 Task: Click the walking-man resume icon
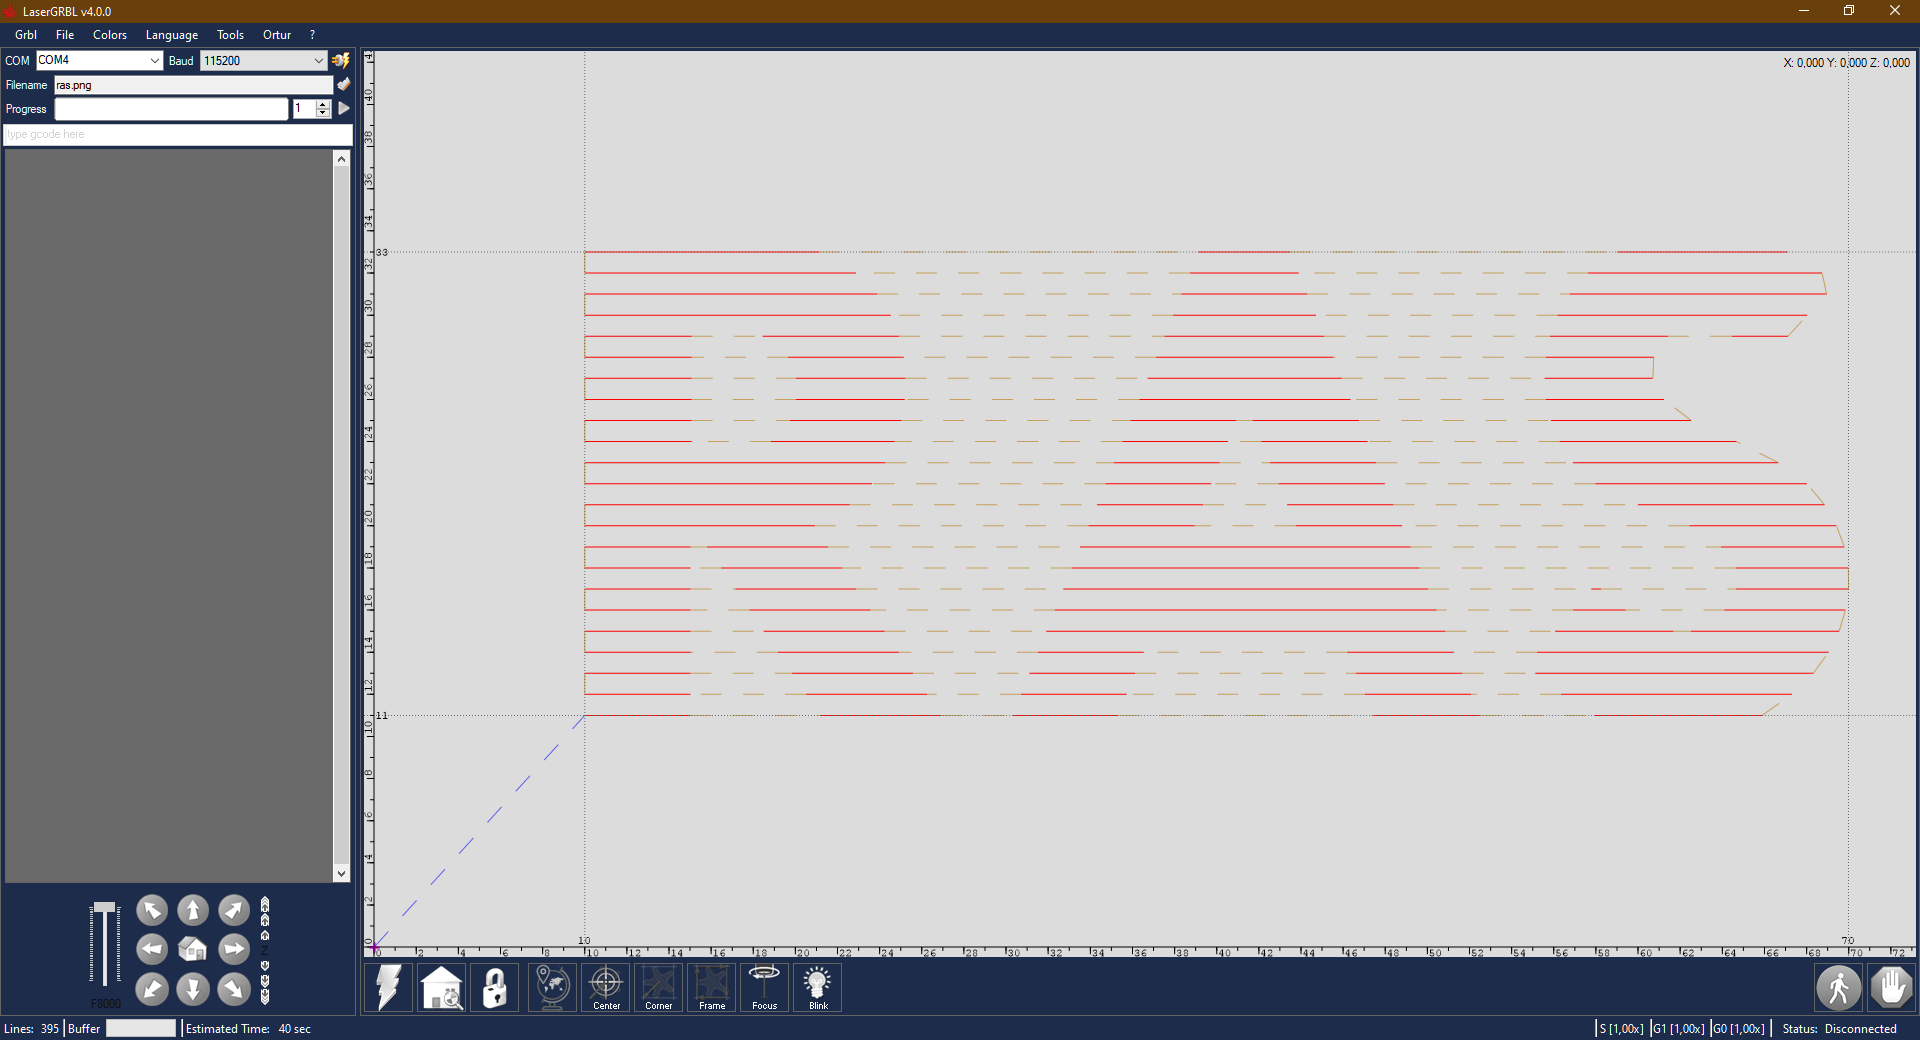pos(1838,988)
